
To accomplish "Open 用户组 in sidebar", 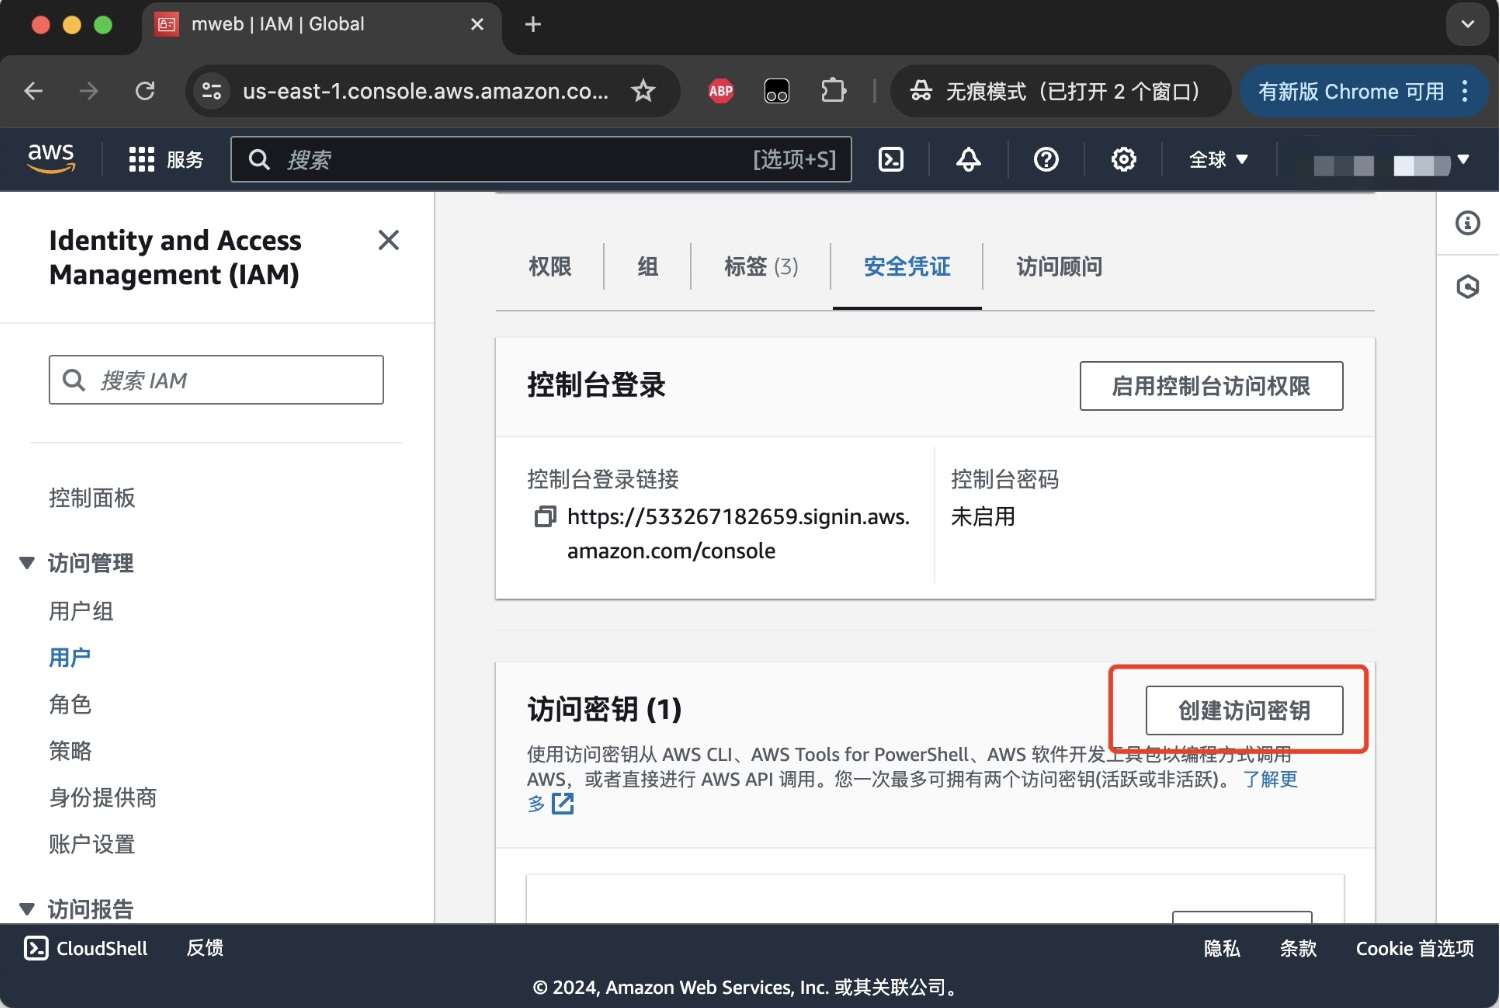I will point(81,611).
